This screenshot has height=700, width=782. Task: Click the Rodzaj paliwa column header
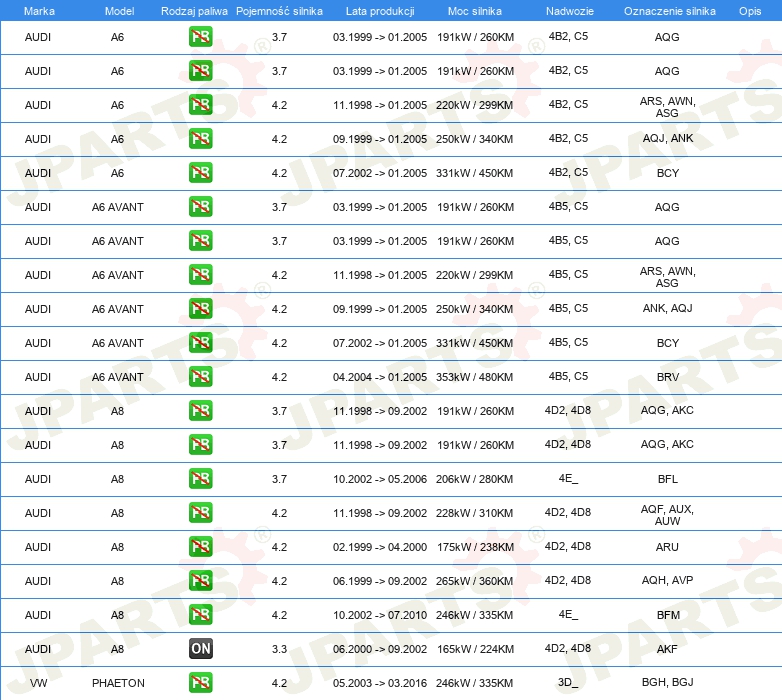click(x=194, y=10)
